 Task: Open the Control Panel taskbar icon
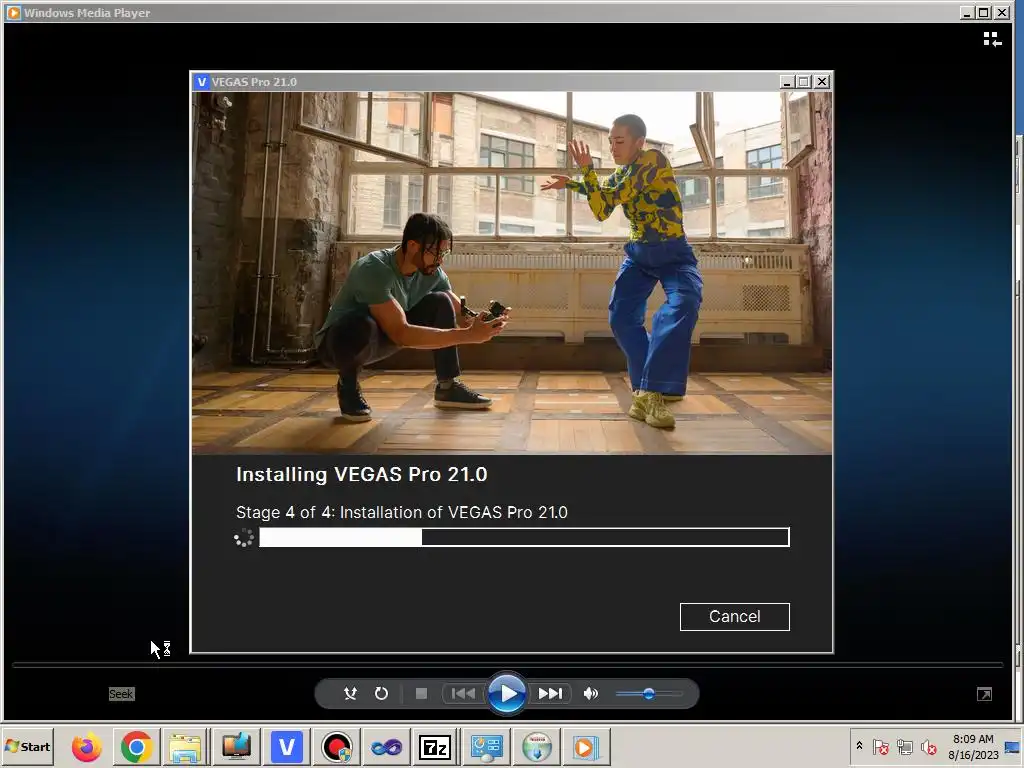[x=487, y=747]
